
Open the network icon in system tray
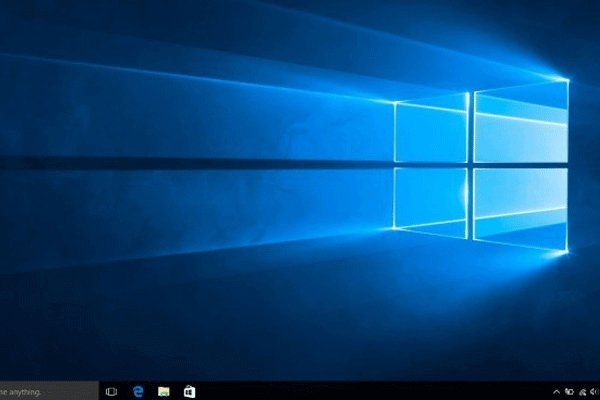580,391
